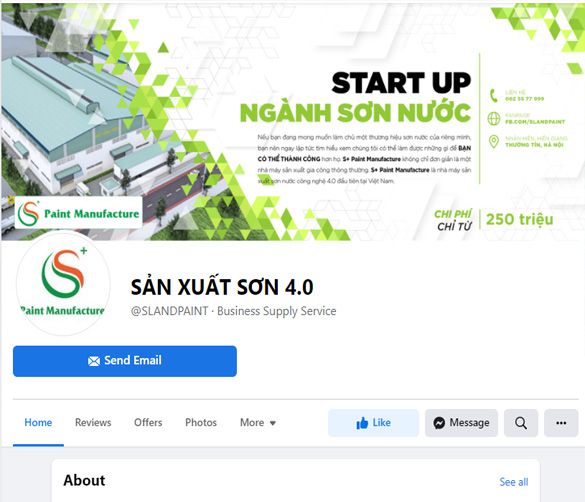The height and width of the screenshot is (502, 585).
Task: Open the cover photo with START UP text
Action: coord(292,122)
